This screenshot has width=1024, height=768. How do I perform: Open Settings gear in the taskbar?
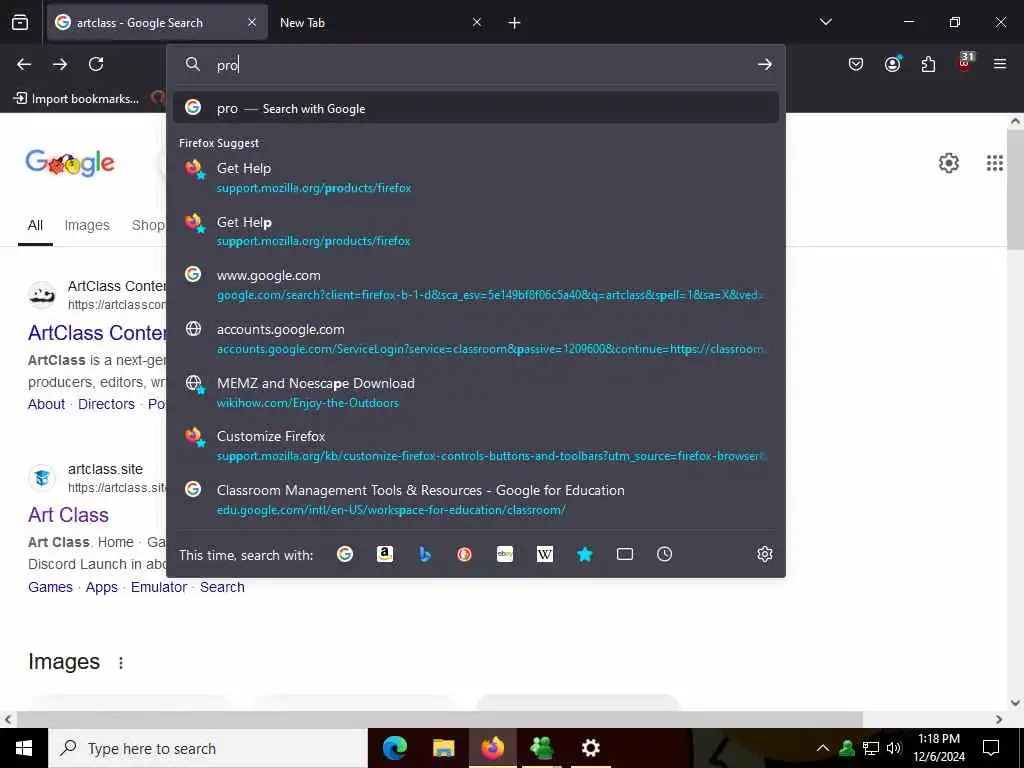590,748
